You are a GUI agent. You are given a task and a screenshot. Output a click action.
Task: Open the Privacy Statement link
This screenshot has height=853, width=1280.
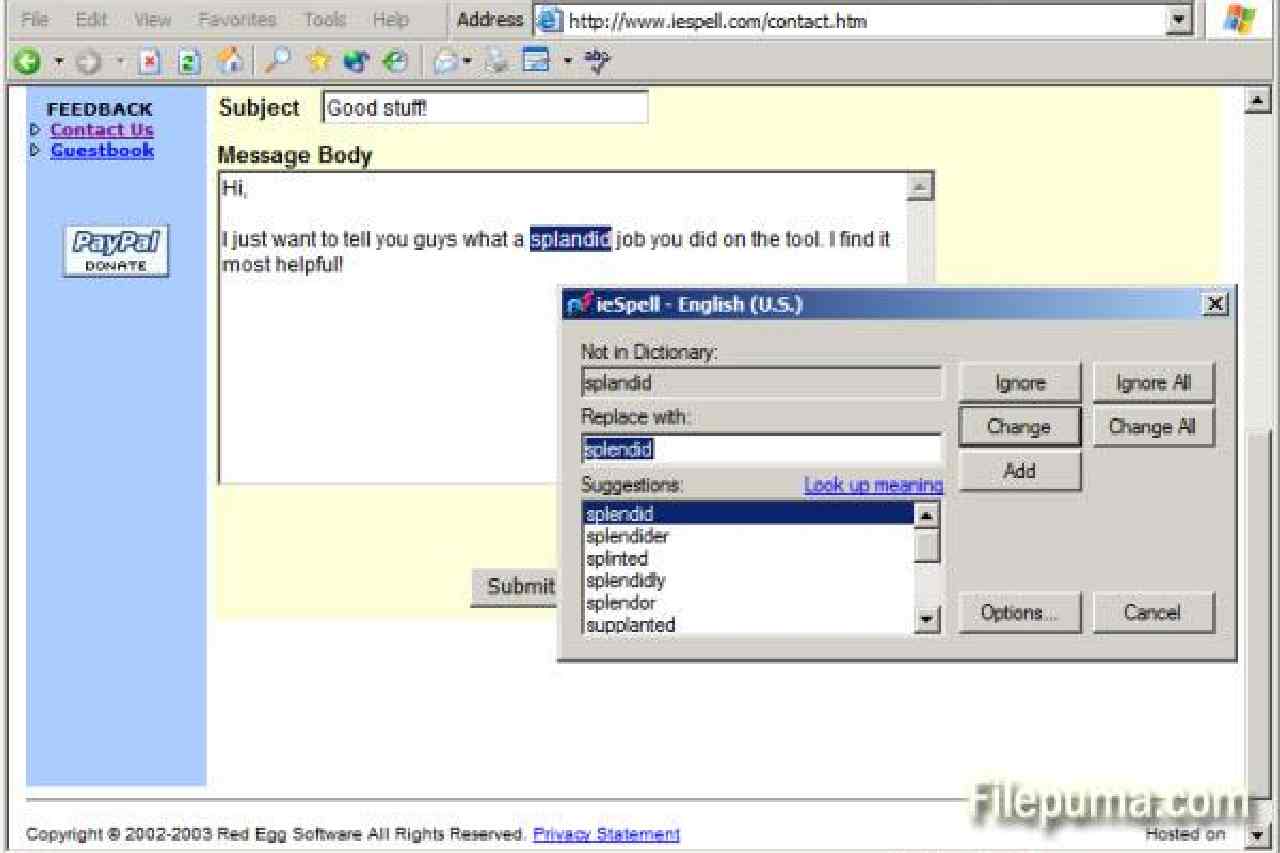pyautogui.click(x=606, y=834)
